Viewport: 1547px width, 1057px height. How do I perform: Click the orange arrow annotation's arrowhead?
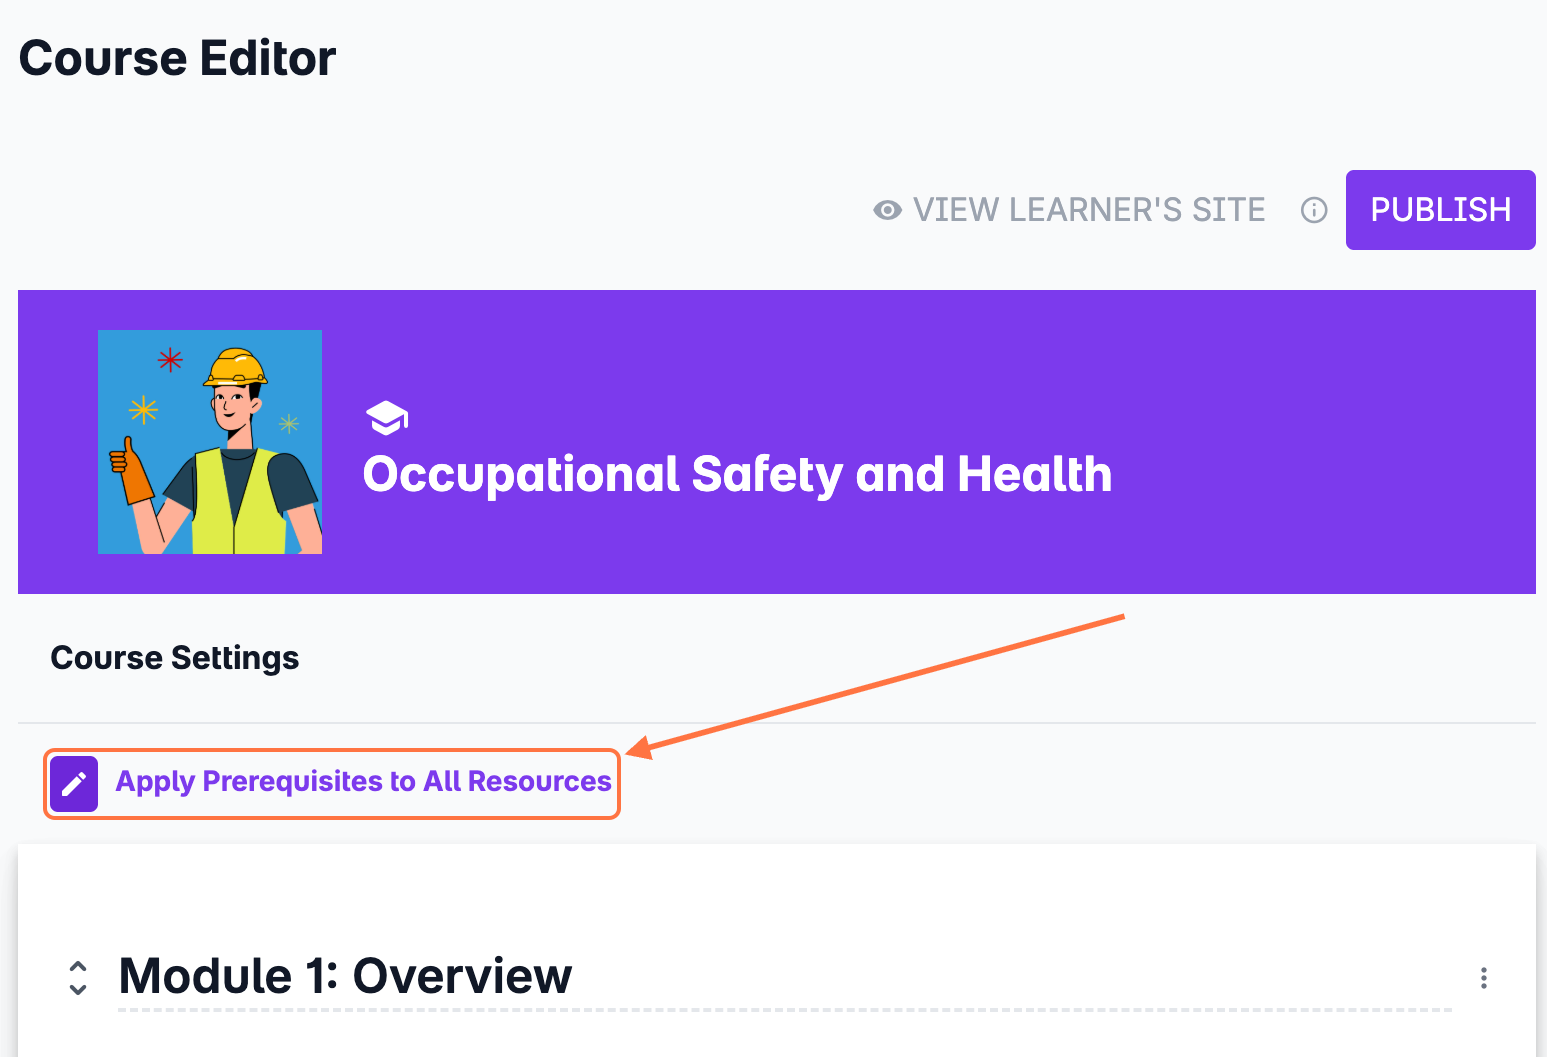pyautogui.click(x=636, y=749)
